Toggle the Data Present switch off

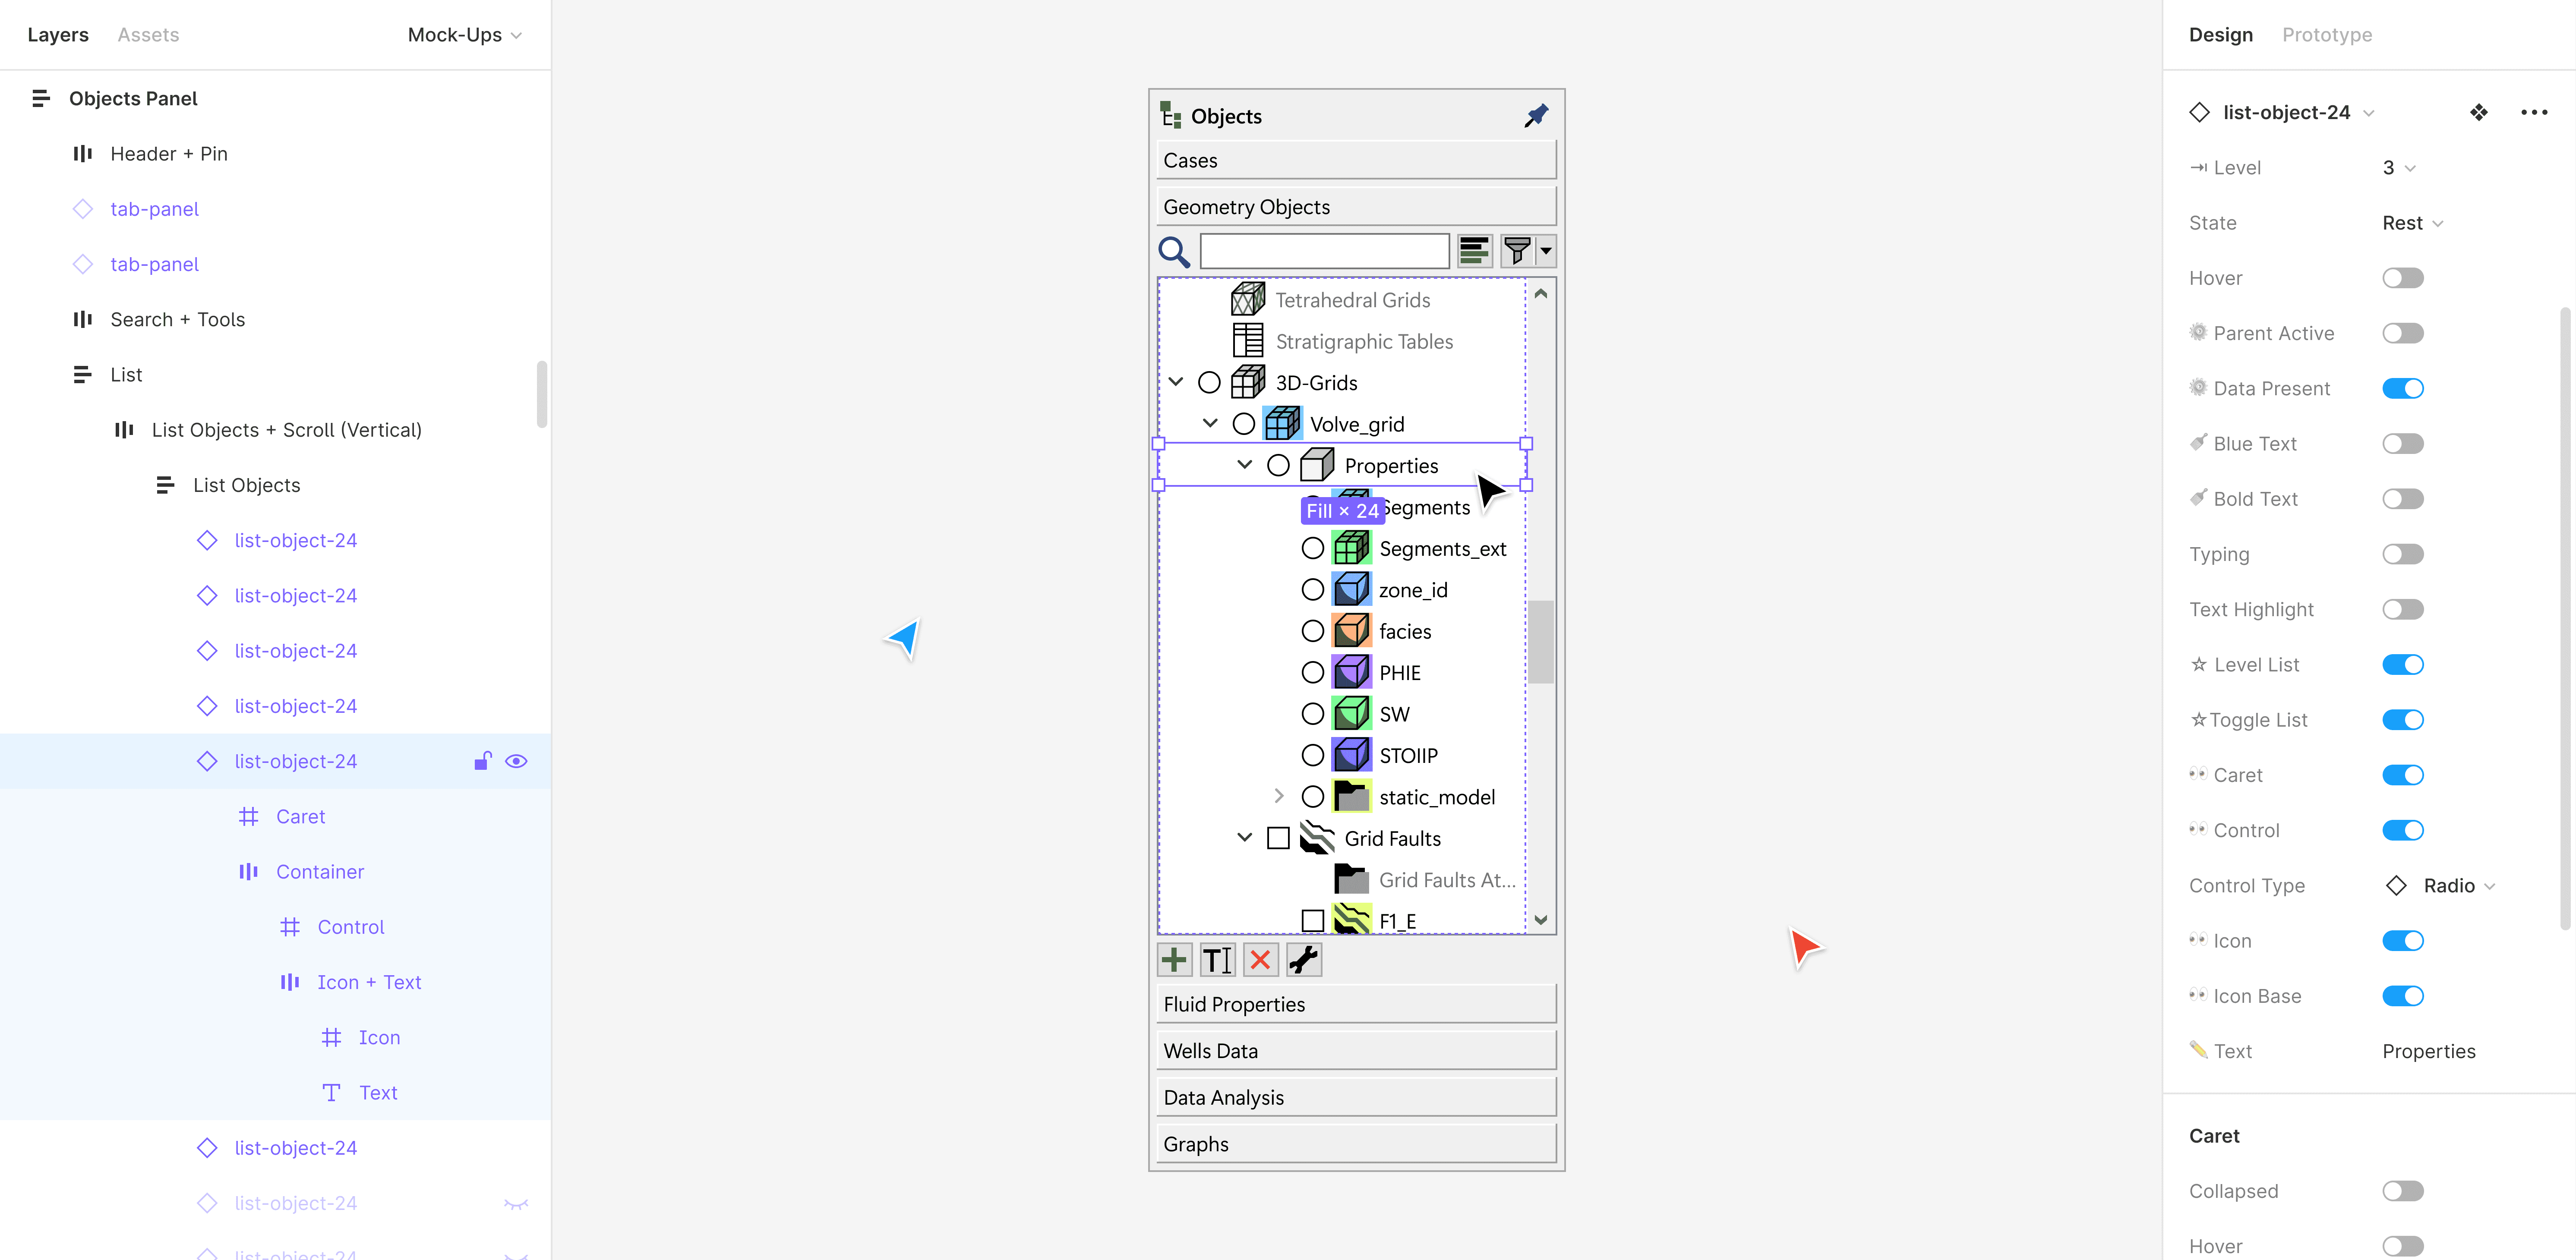[x=2402, y=388]
